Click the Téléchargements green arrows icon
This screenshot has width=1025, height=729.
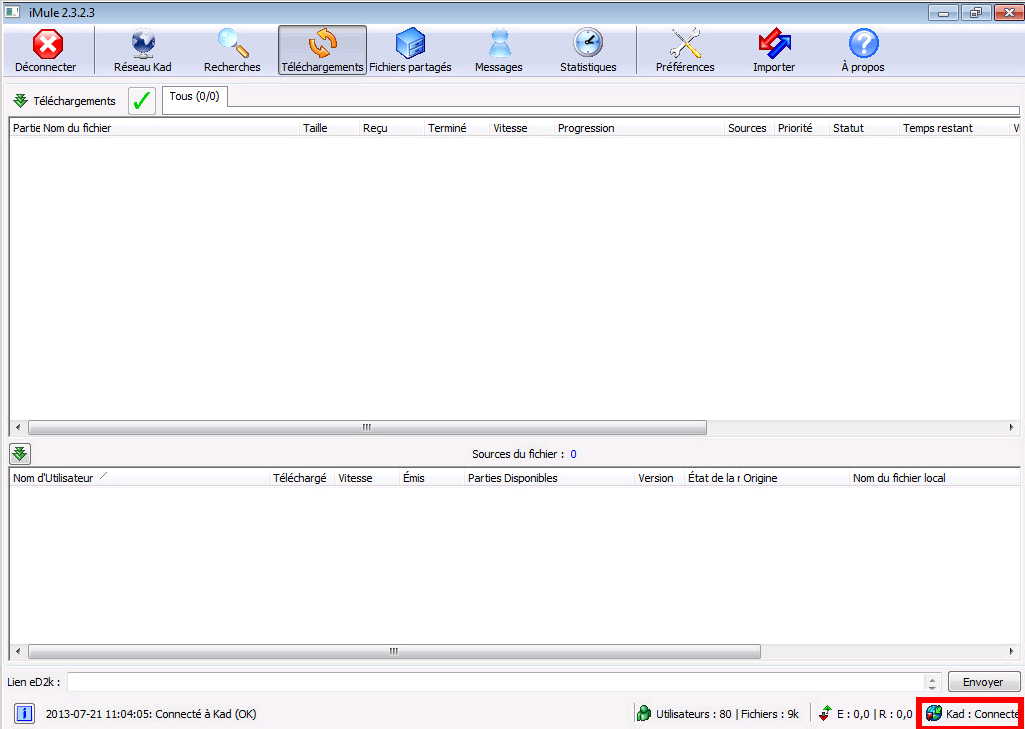[20, 101]
